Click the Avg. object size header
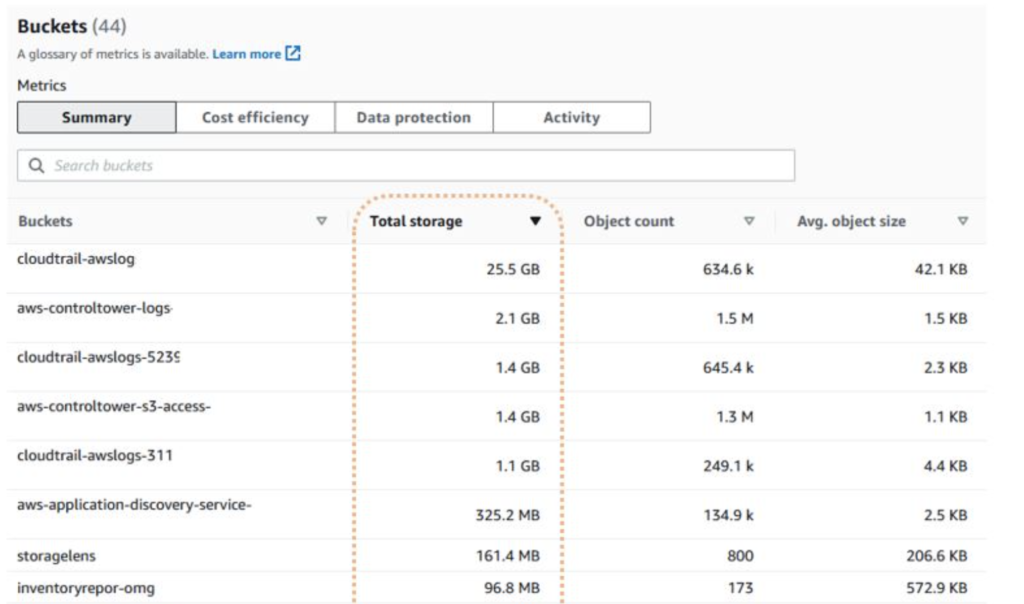1024x604 pixels. (851, 221)
